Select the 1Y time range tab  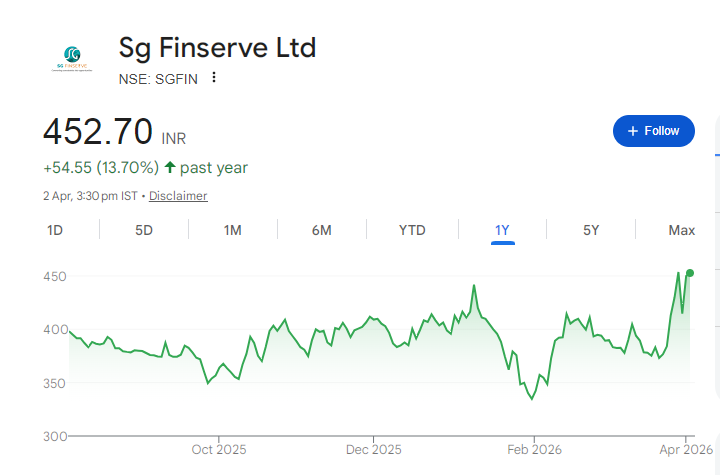pyautogui.click(x=502, y=230)
